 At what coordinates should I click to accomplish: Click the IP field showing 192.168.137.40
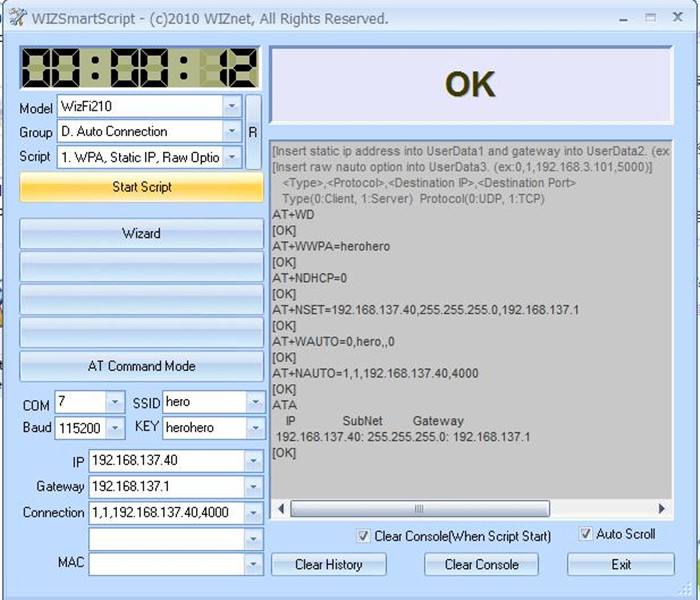(167, 461)
